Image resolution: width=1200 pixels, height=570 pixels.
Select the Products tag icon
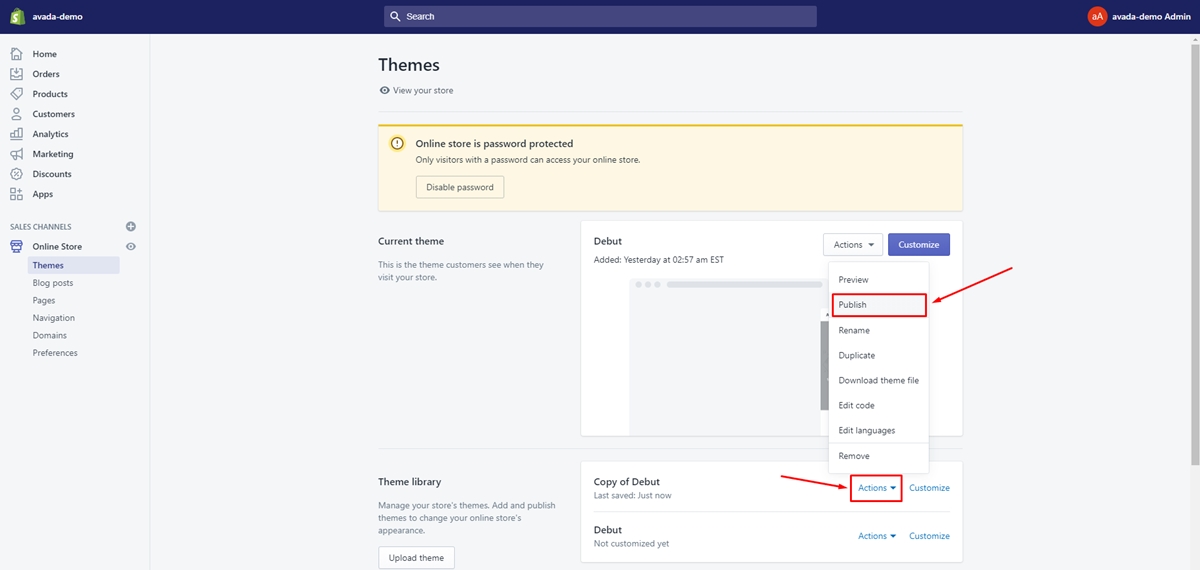coord(16,94)
